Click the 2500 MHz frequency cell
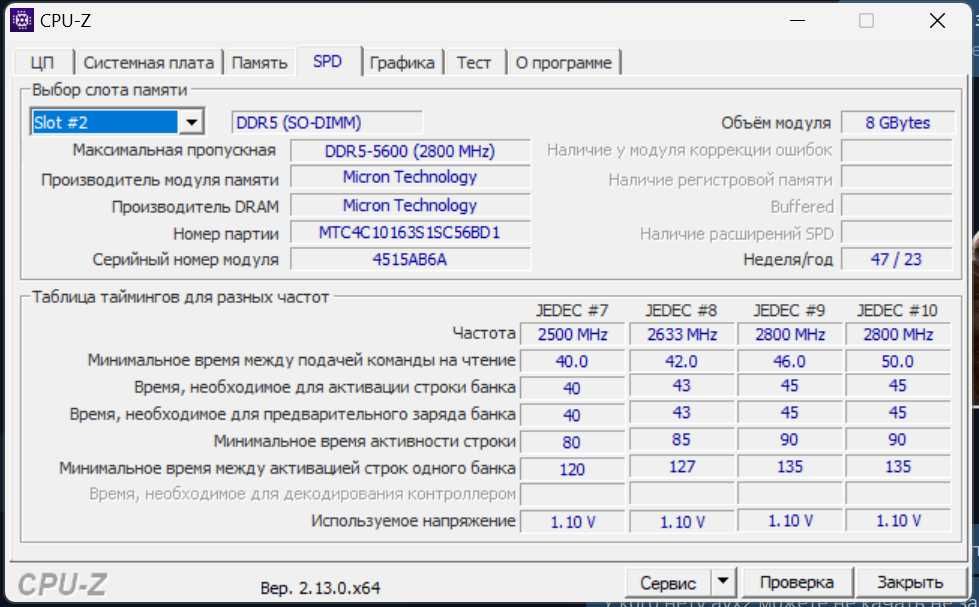 [573, 335]
